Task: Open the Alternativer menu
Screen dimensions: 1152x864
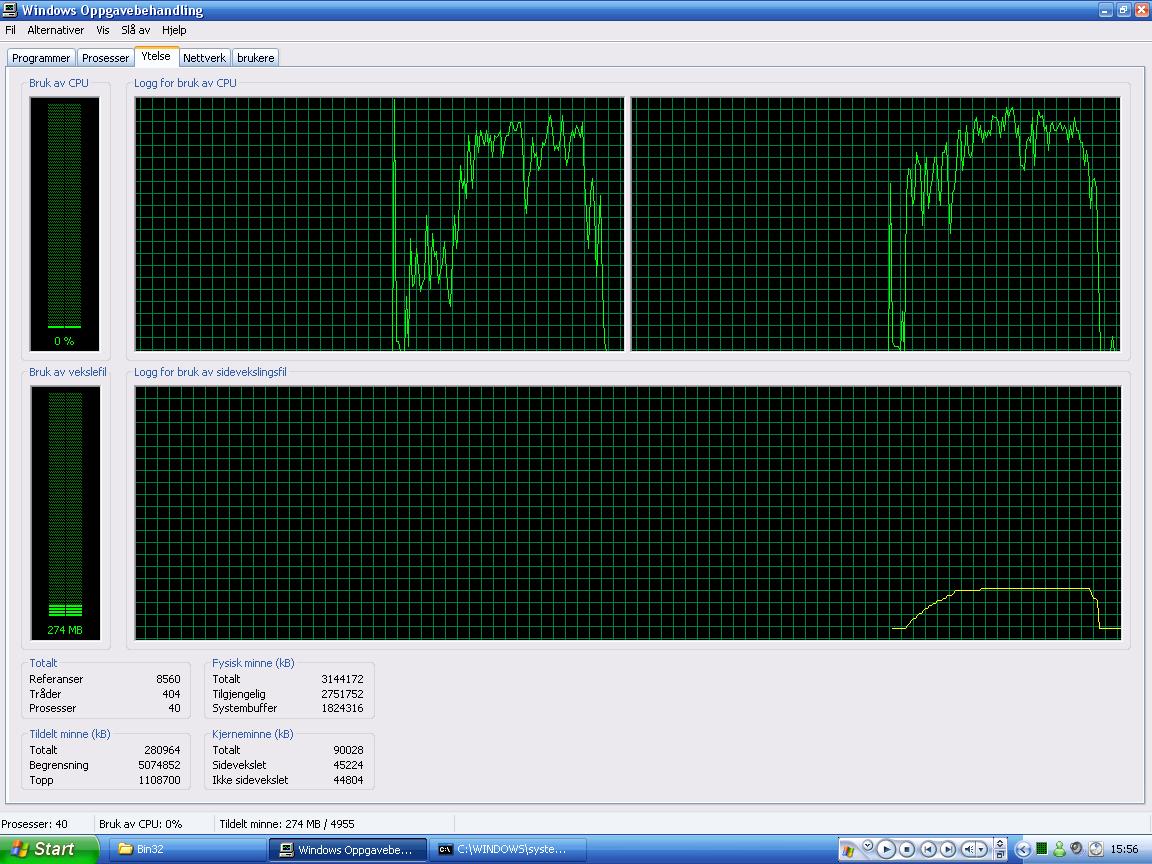Action: click(56, 30)
